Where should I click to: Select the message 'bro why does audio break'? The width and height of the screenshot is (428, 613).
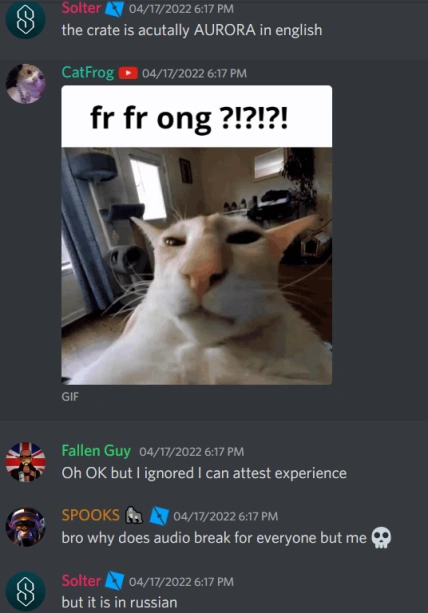(214, 538)
